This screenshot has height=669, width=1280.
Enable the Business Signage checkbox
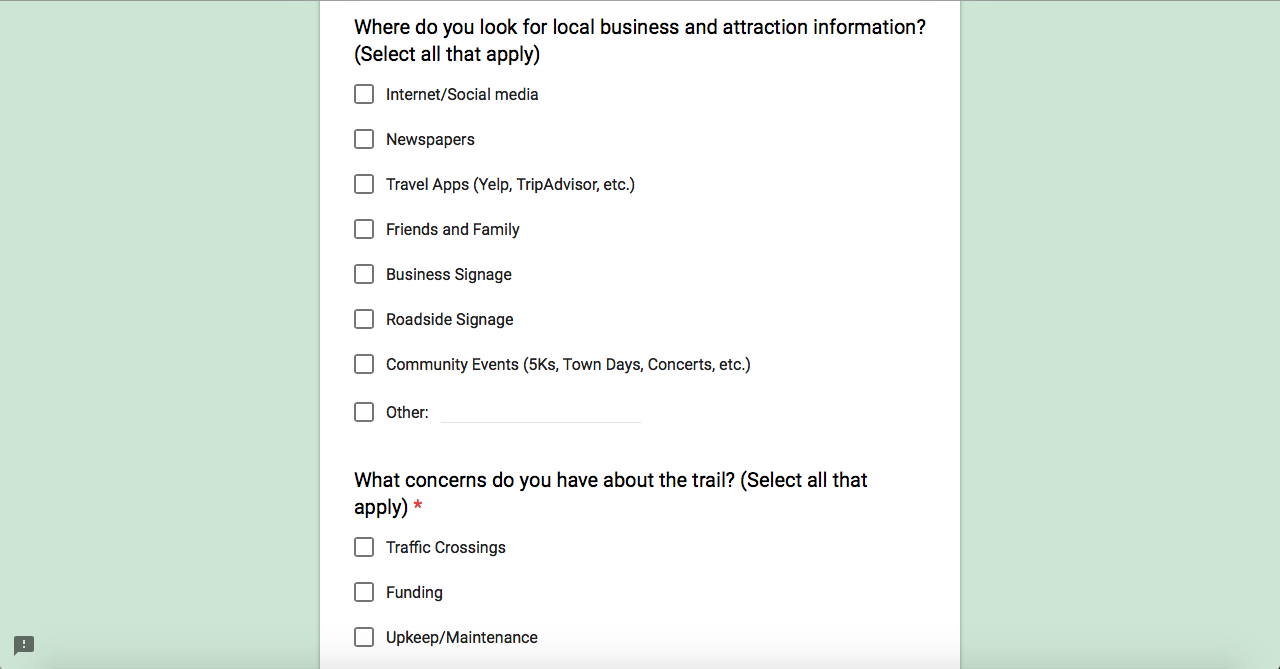[x=364, y=274]
